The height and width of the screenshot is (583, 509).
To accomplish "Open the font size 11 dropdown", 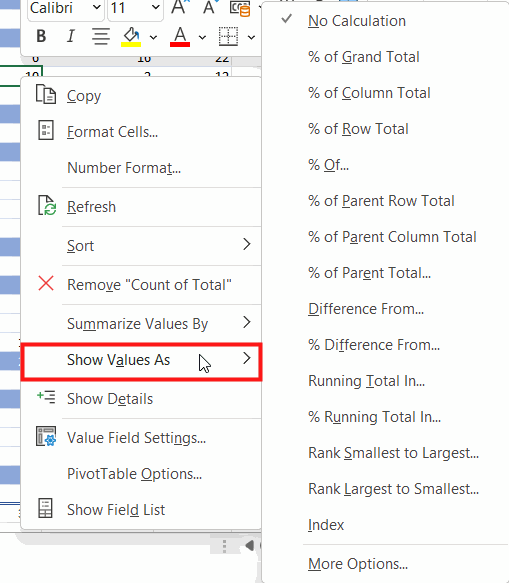I will (135, 8).
